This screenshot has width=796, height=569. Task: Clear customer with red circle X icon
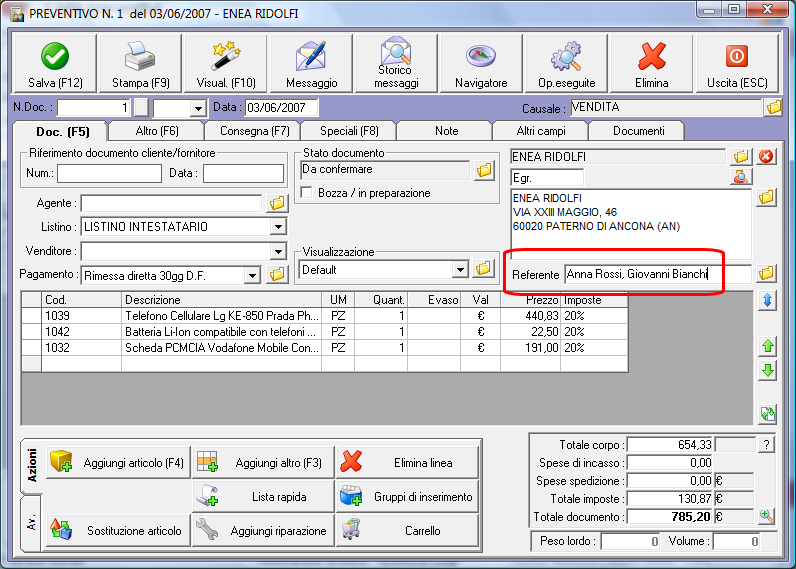[766, 156]
